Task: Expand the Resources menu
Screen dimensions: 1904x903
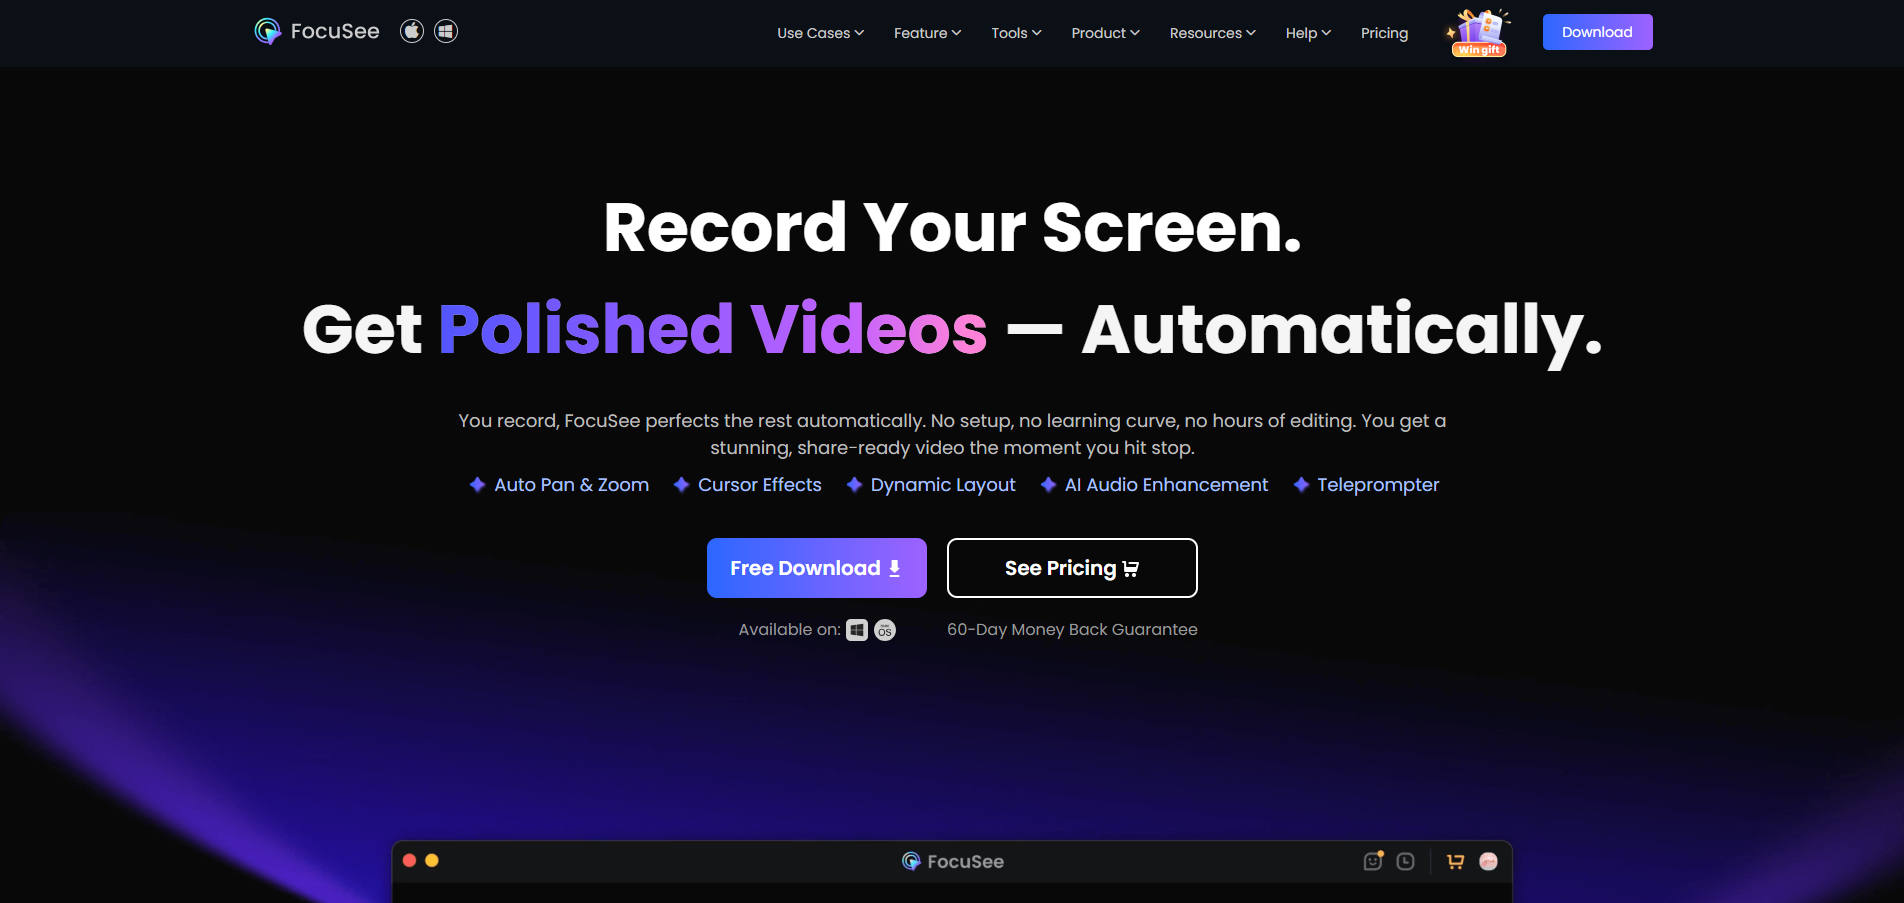Action: 1212,33
